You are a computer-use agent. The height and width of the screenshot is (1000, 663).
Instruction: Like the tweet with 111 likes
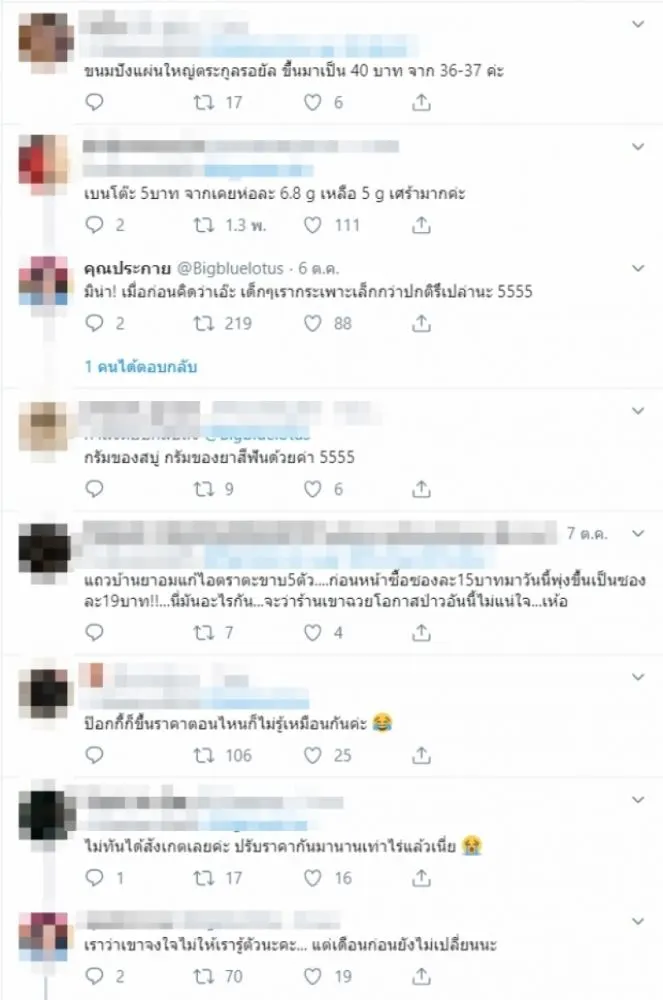[312, 224]
